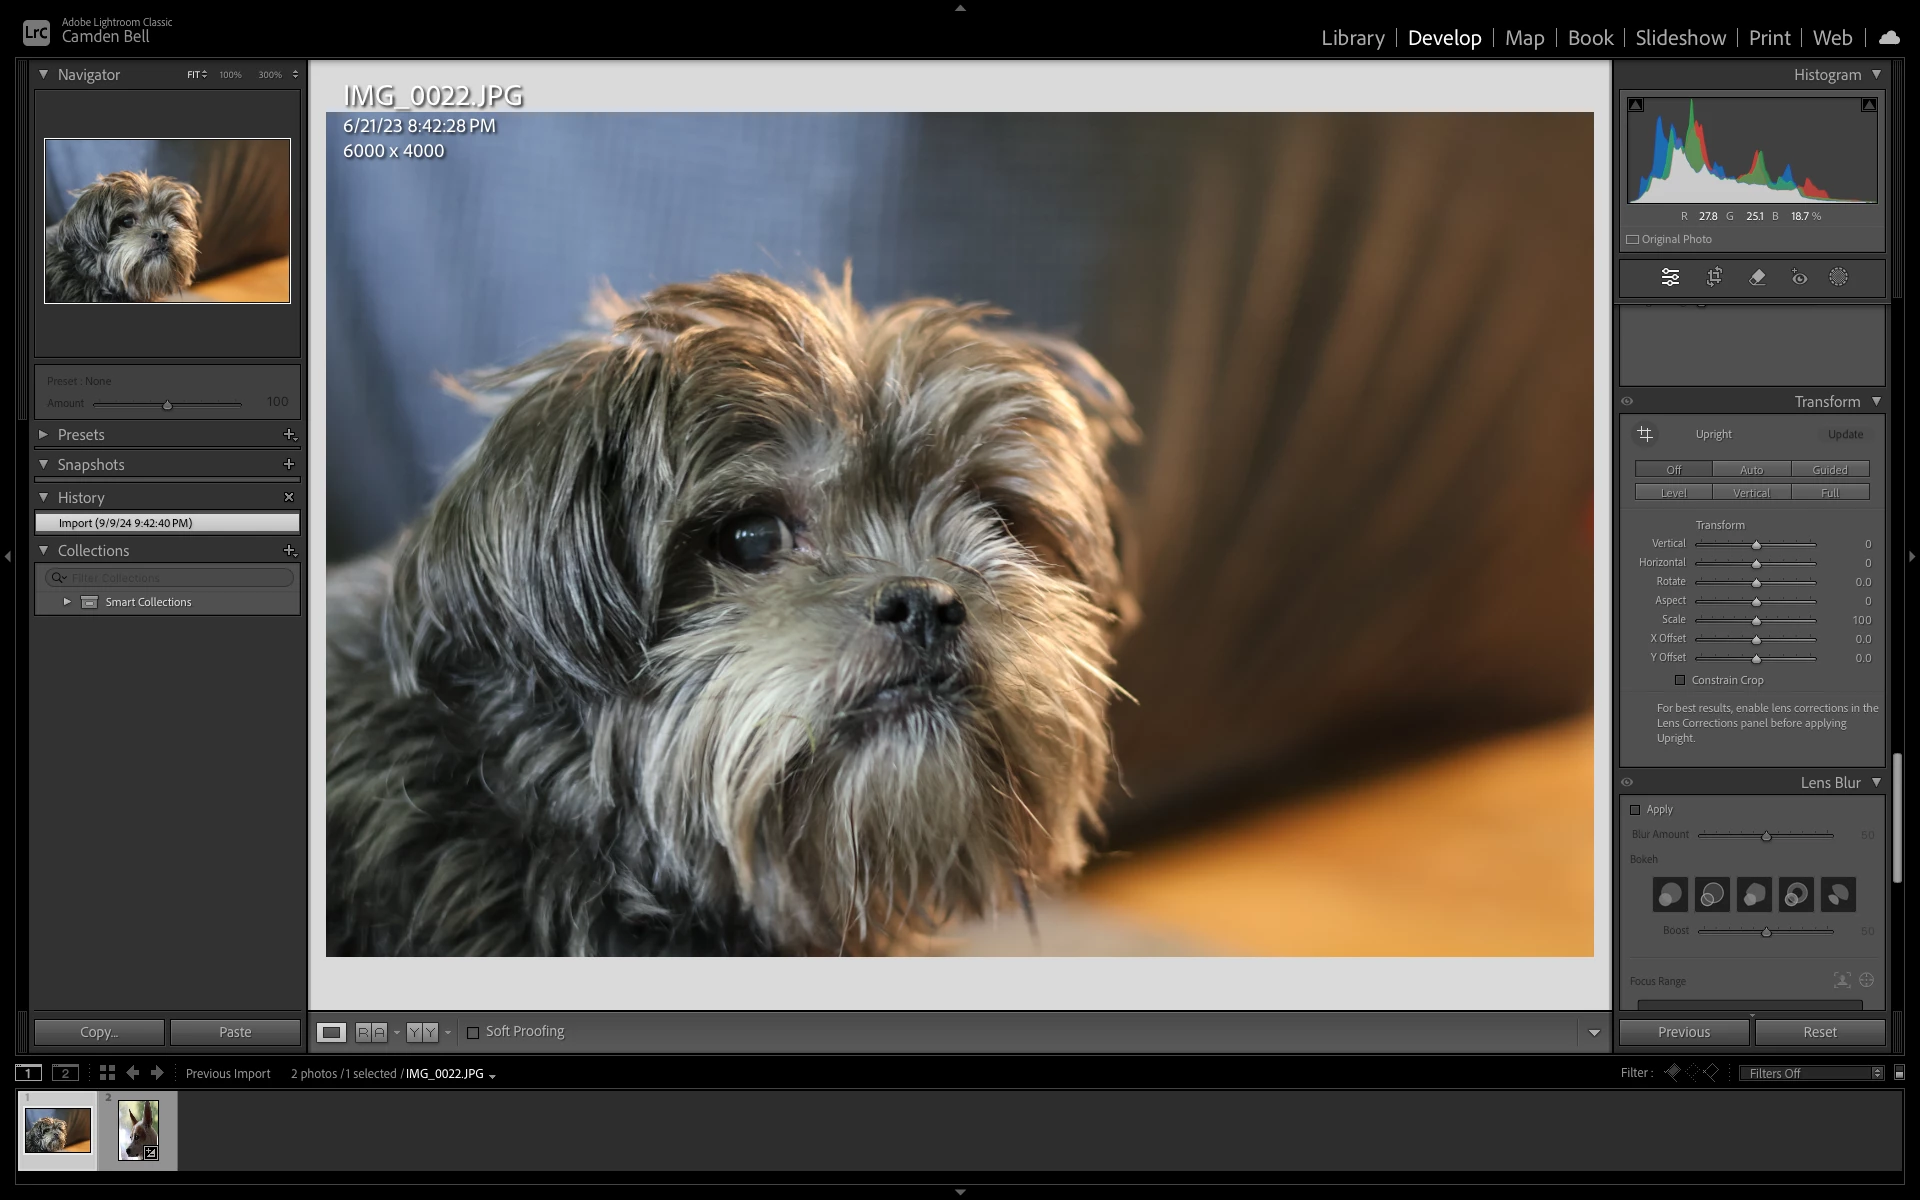Image resolution: width=1920 pixels, height=1200 pixels.
Task: Select the Crop overlay tool icon
Action: (1714, 277)
